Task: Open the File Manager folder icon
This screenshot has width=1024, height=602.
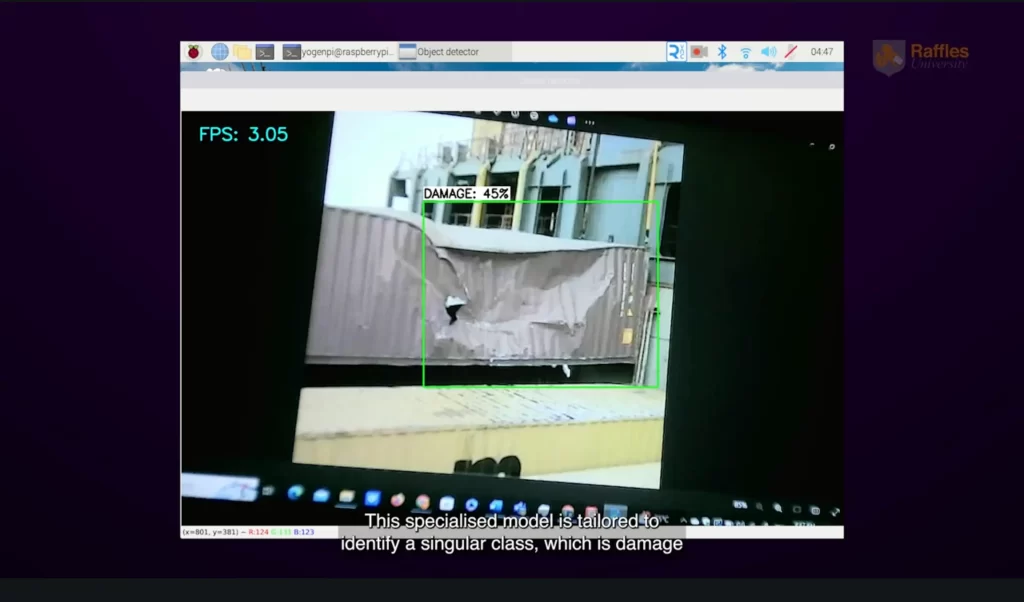Action: [242, 52]
